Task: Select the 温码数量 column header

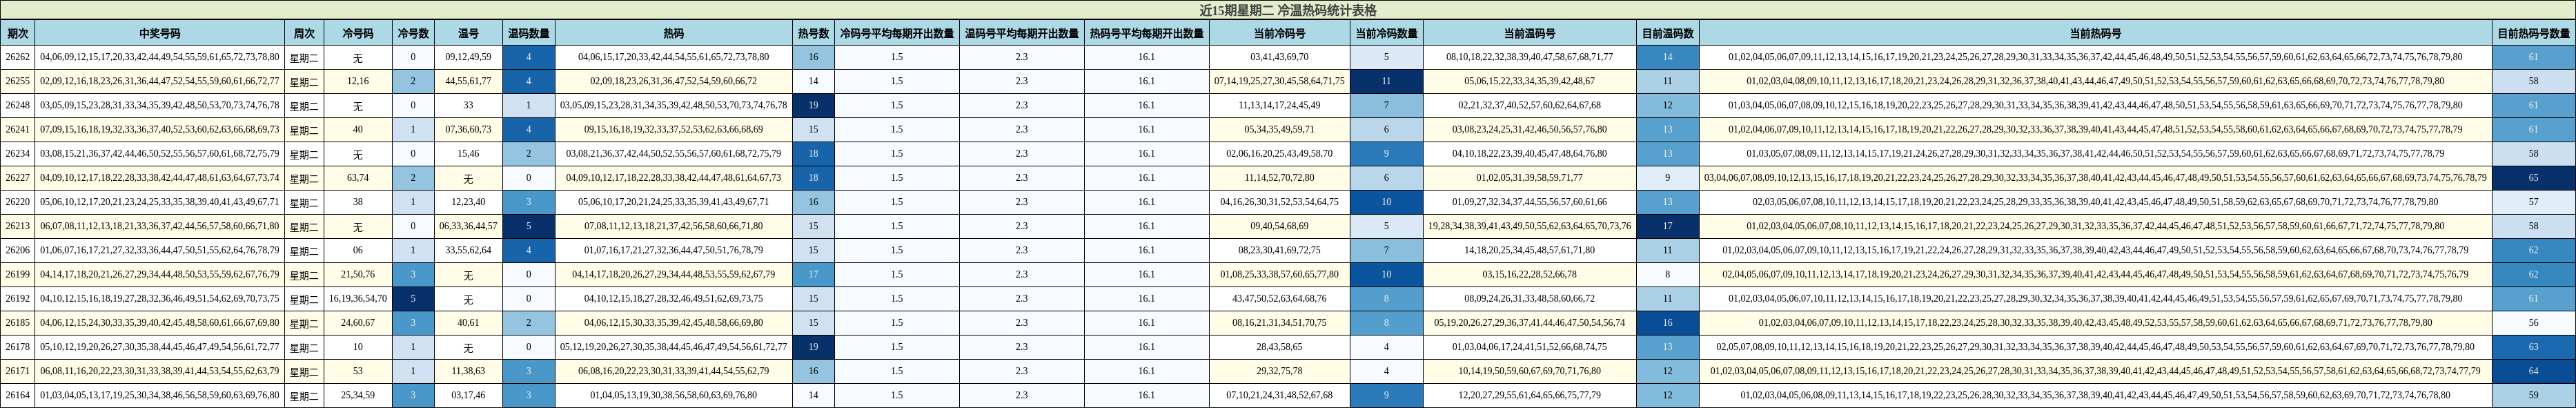Action: pyautogui.click(x=529, y=33)
